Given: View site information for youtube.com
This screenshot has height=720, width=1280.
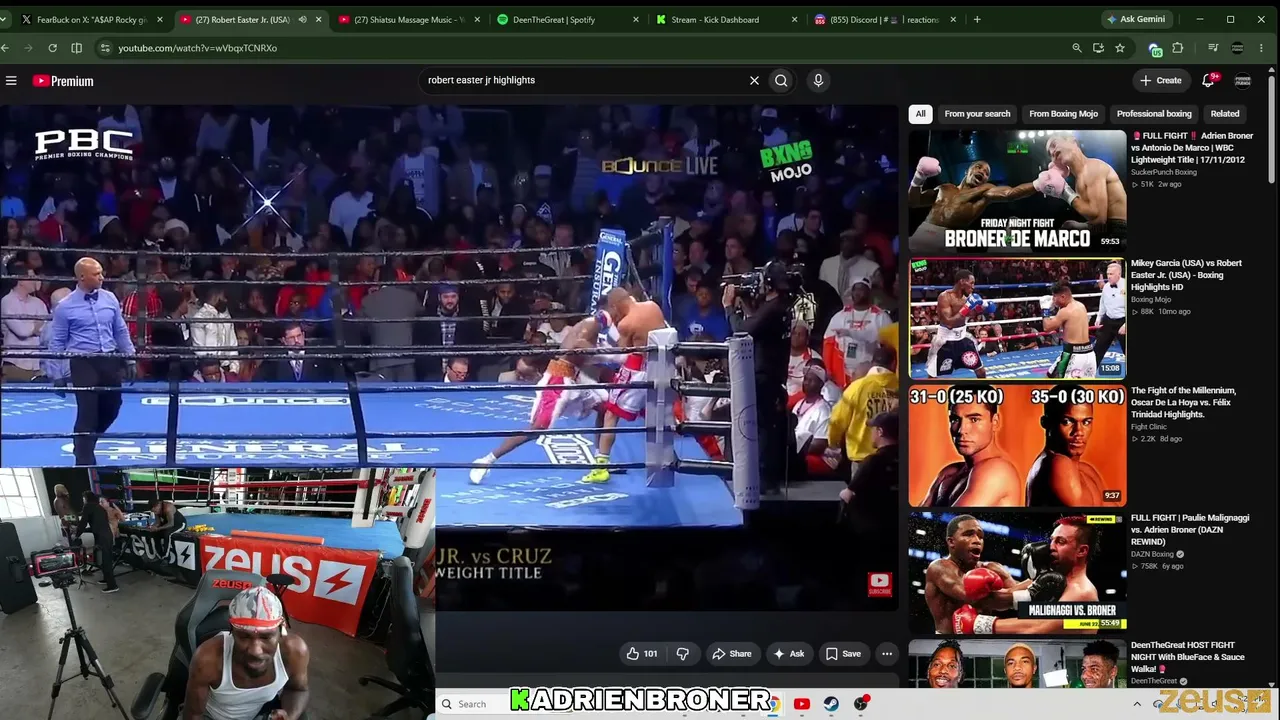Looking at the screenshot, I should (104, 48).
